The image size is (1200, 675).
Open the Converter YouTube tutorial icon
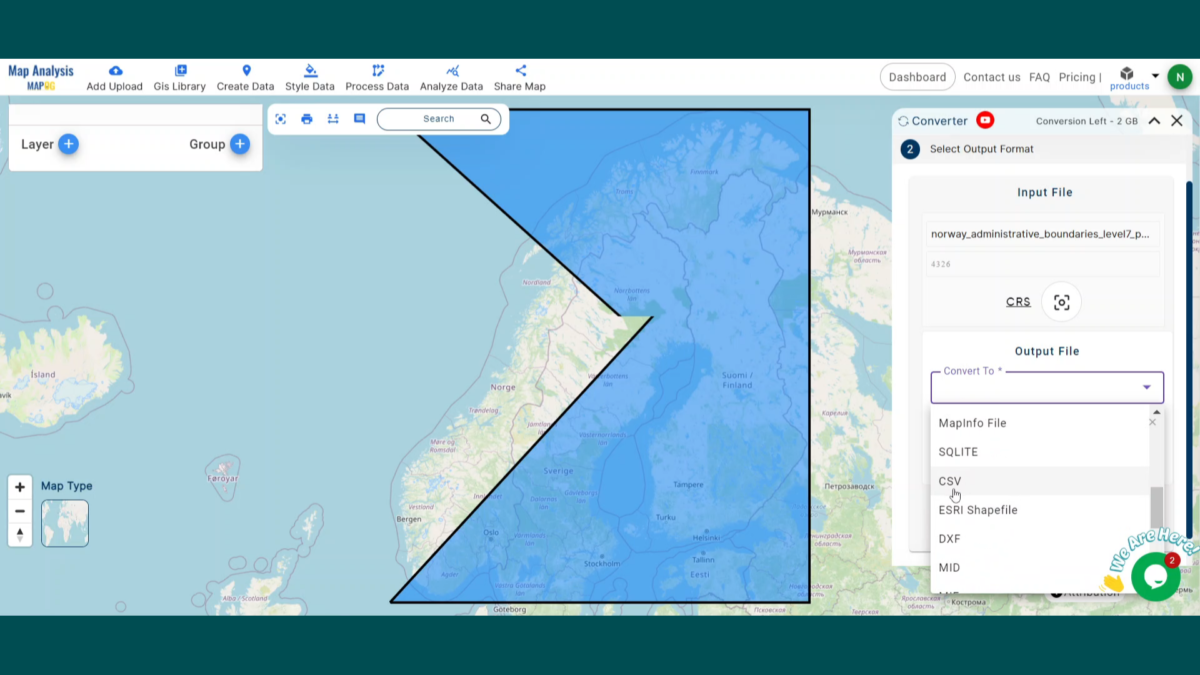click(x=985, y=120)
